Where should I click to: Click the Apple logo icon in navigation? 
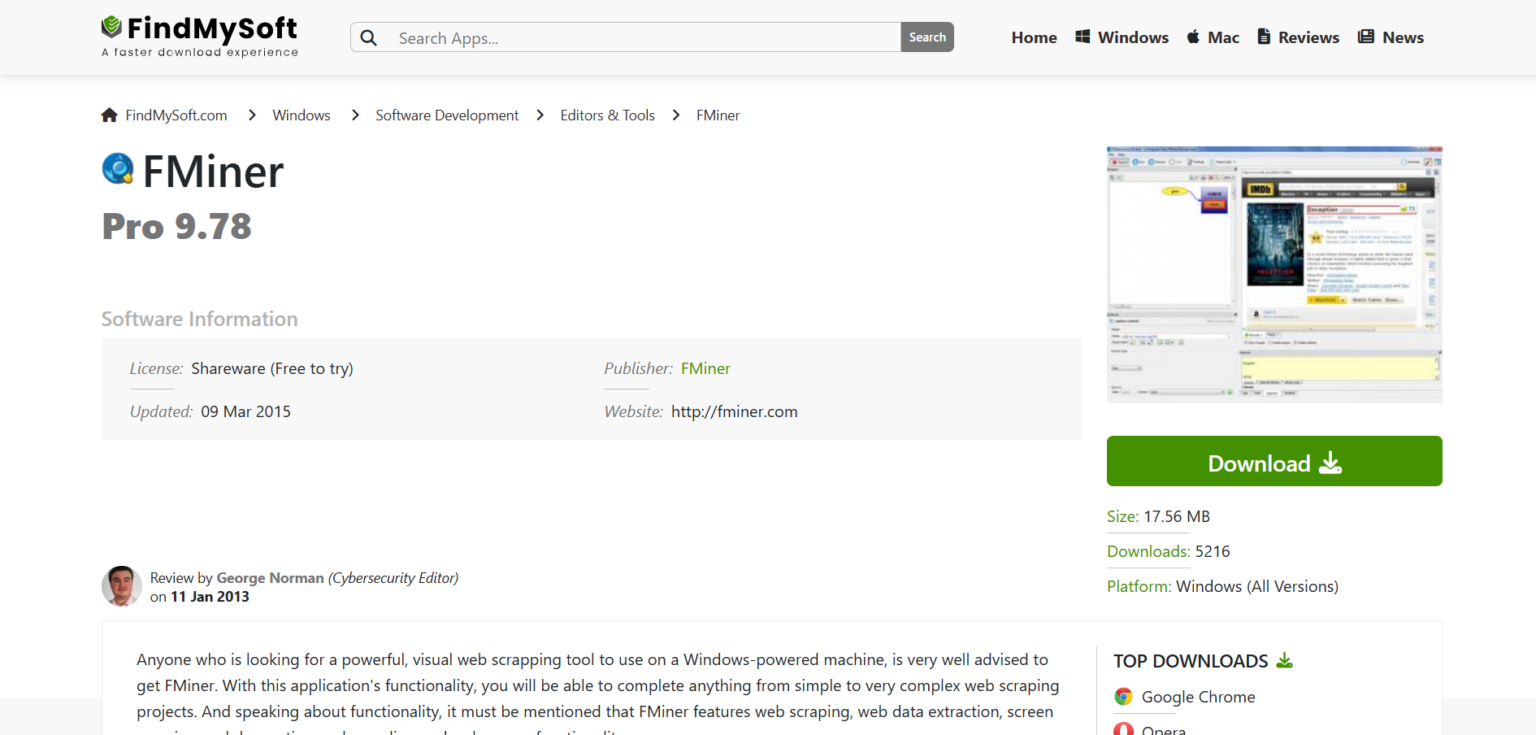1193,37
